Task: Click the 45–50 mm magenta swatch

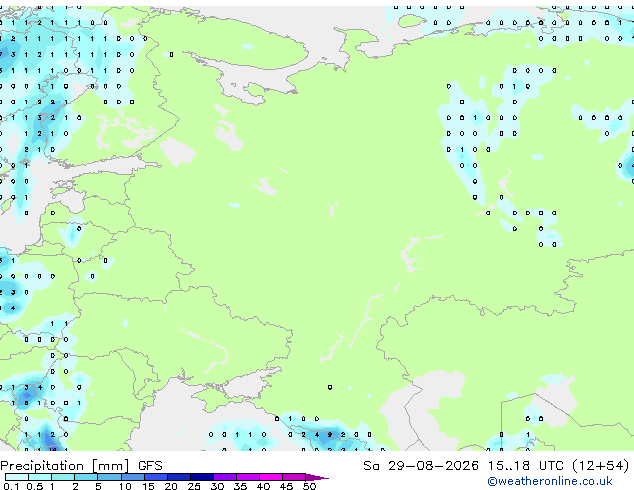Action: click(x=294, y=477)
